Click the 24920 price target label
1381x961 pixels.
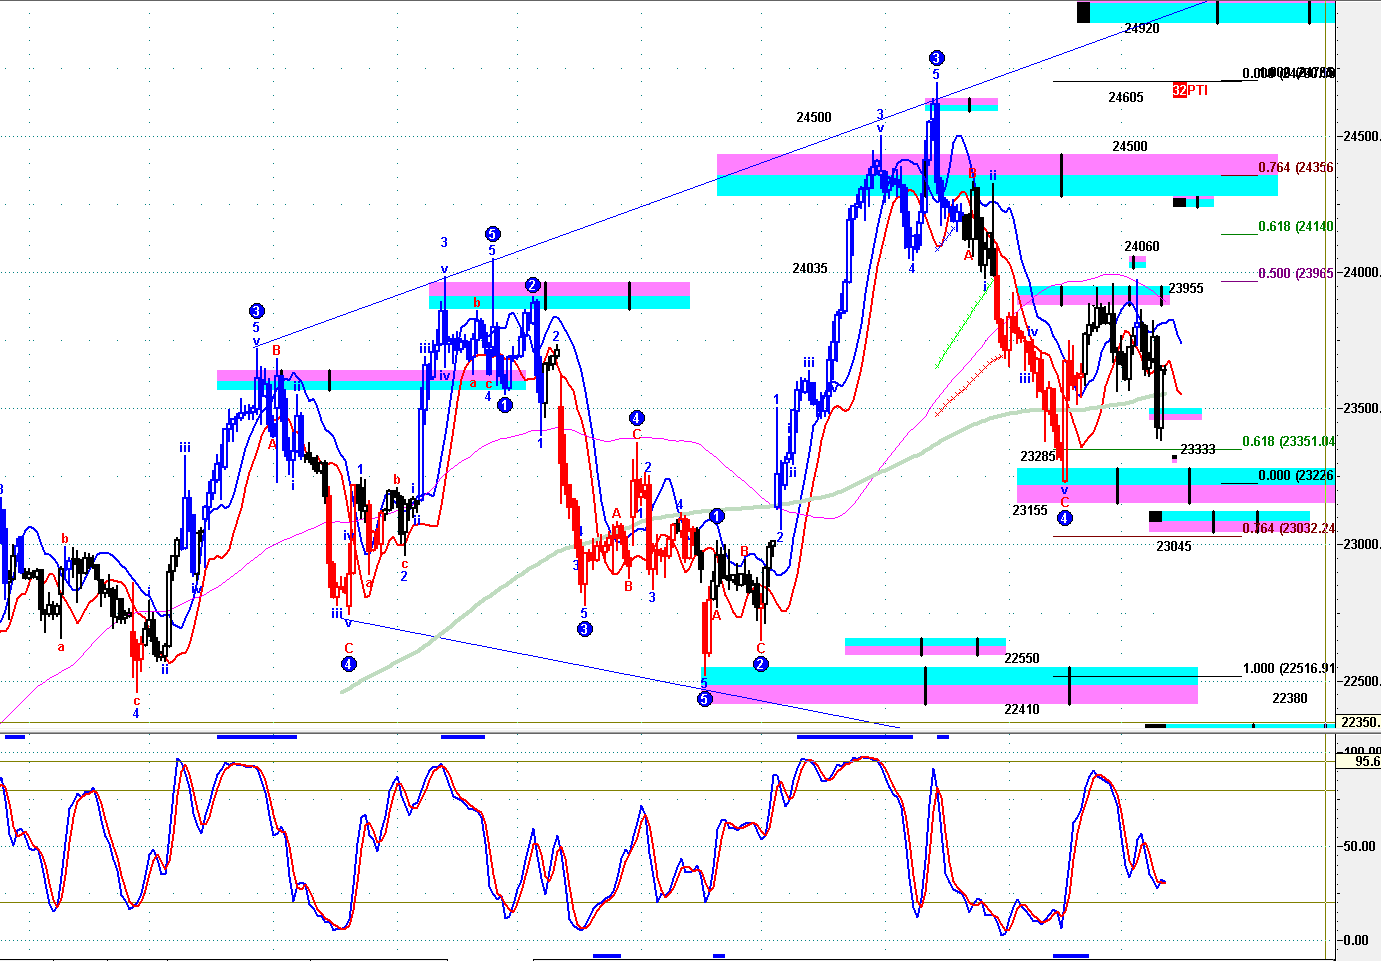pos(1141,28)
